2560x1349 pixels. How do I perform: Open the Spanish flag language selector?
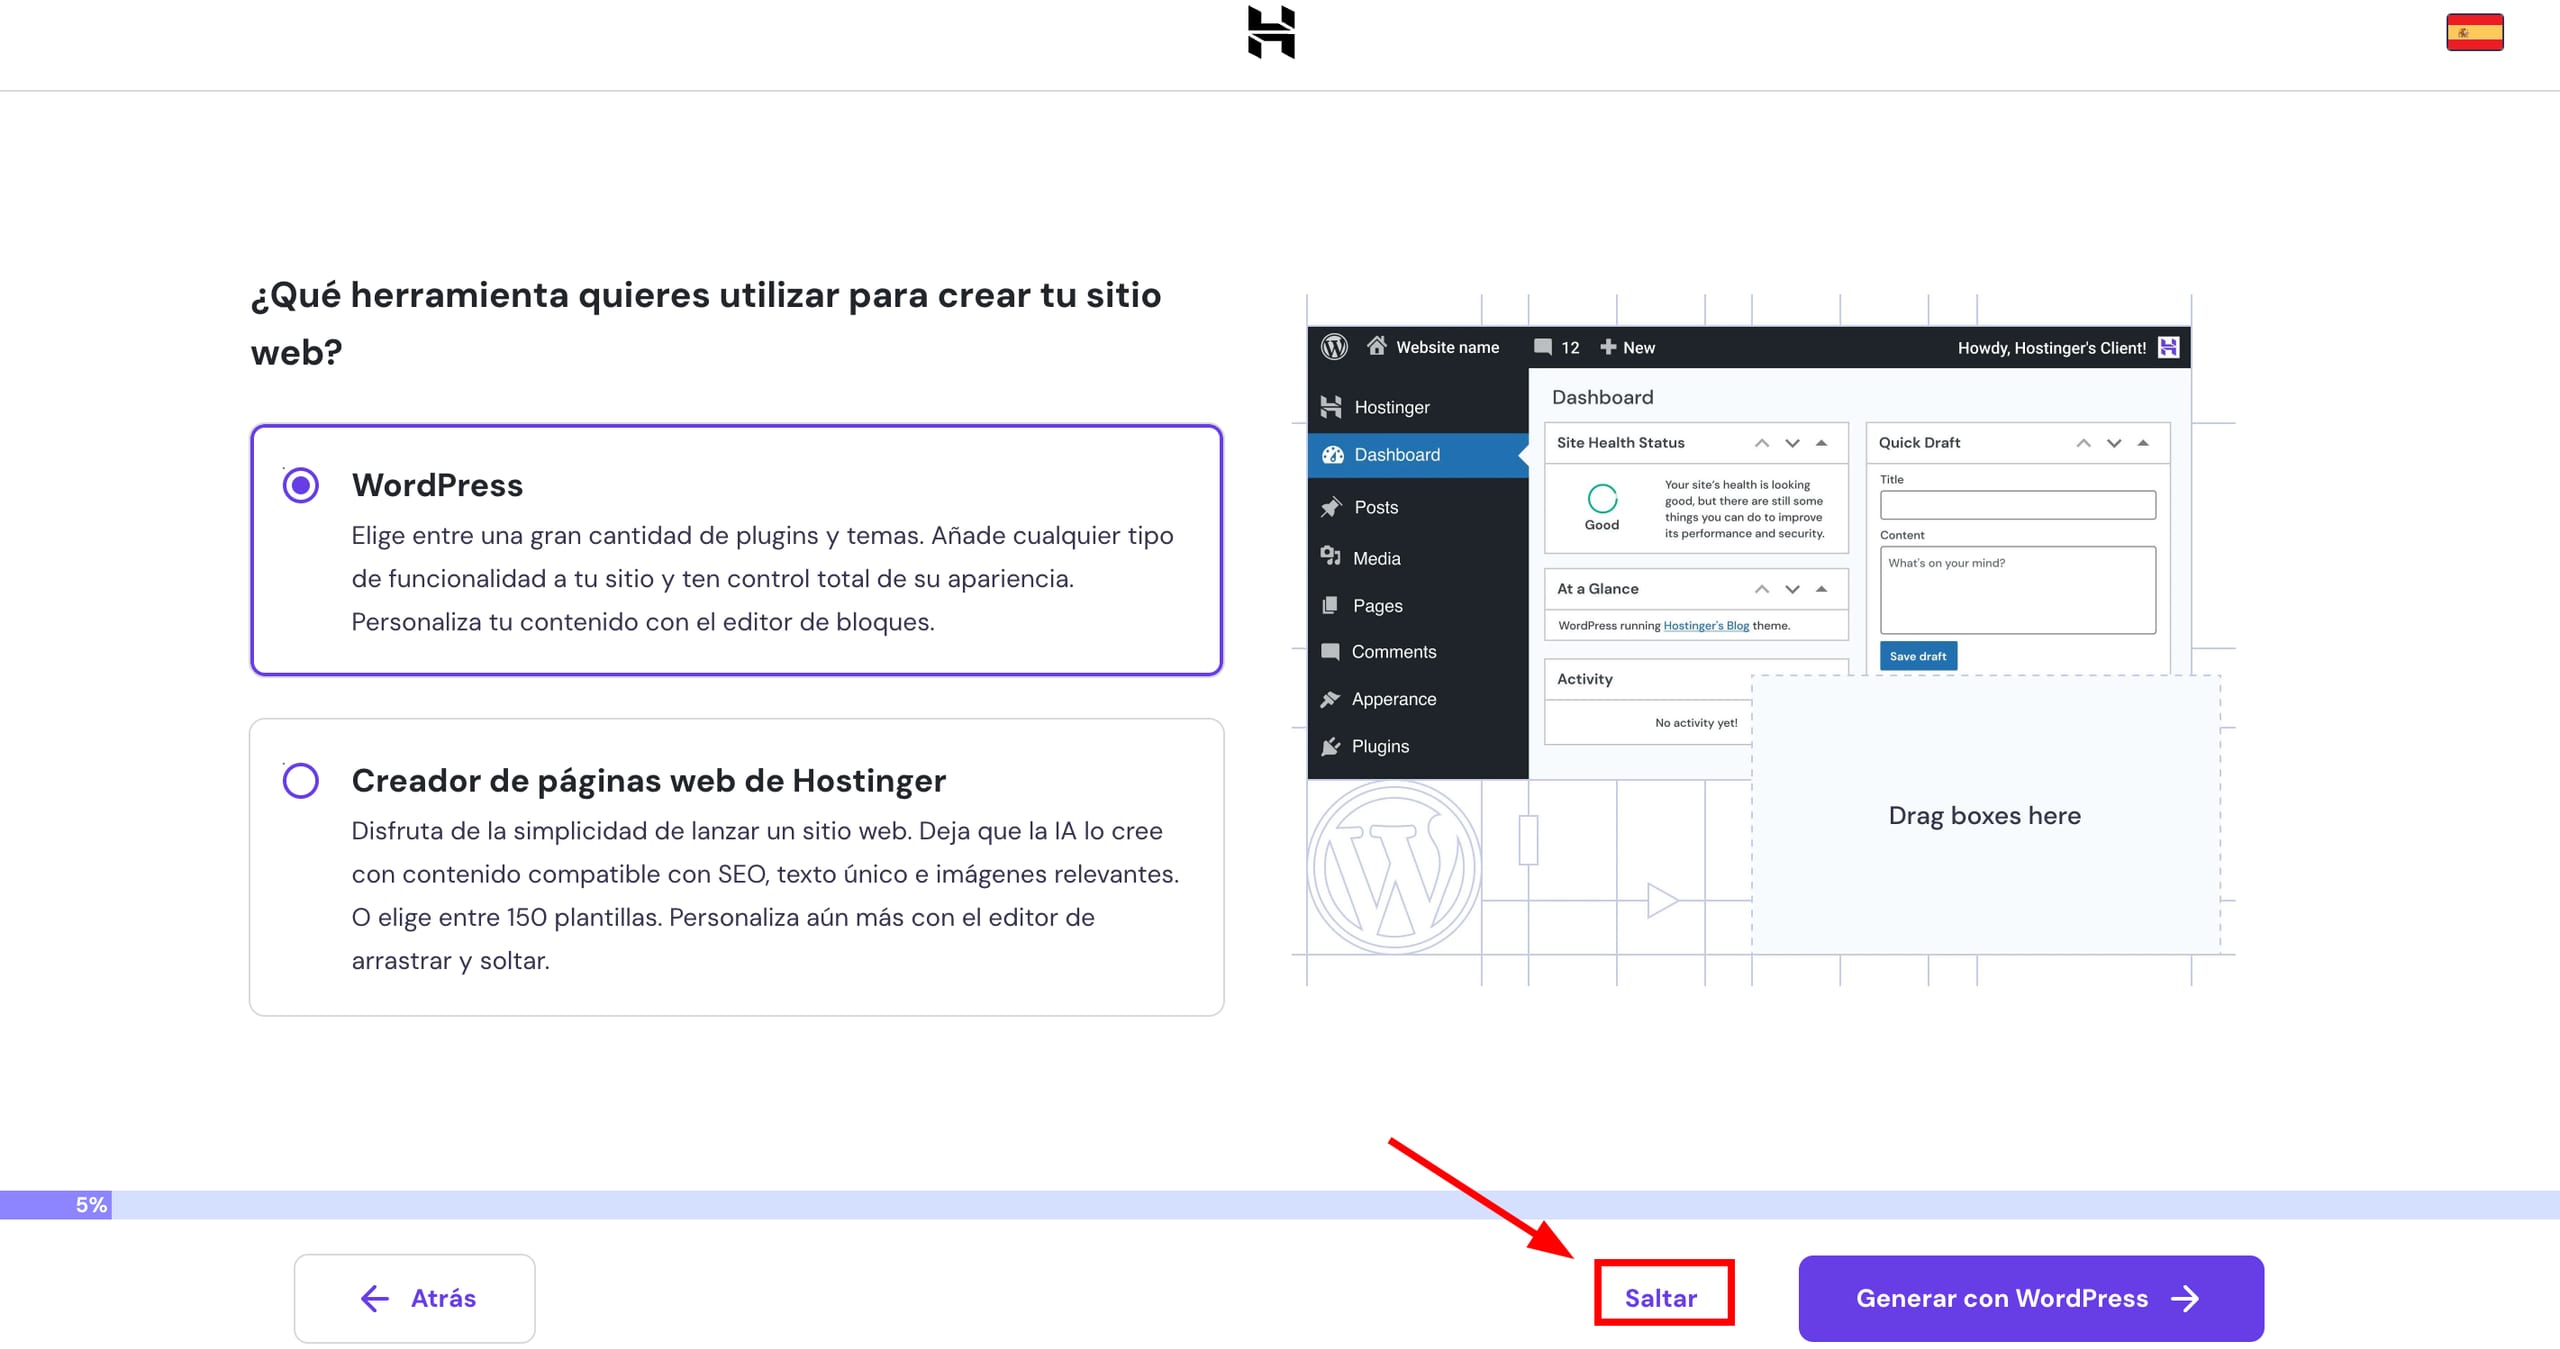tap(2474, 32)
